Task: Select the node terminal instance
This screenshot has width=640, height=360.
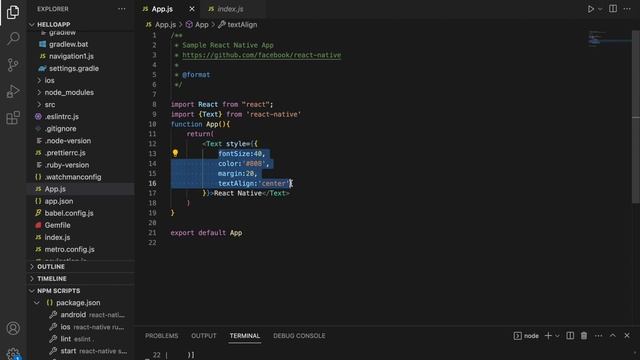Action: [526, 336]
